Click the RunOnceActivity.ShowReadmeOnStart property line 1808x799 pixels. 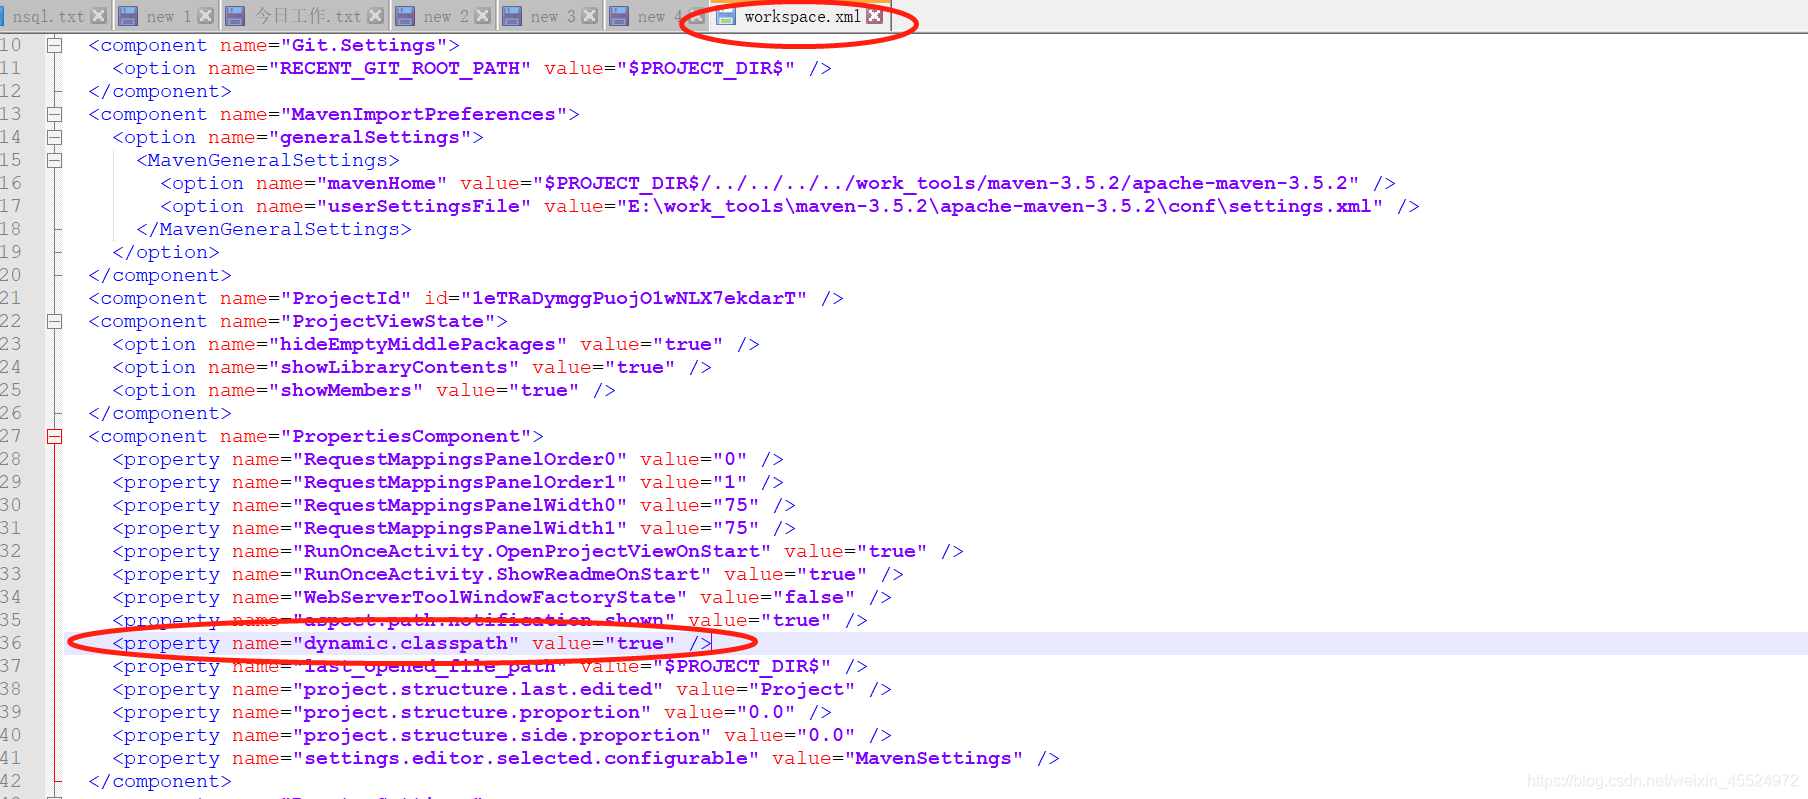point(508,574)
